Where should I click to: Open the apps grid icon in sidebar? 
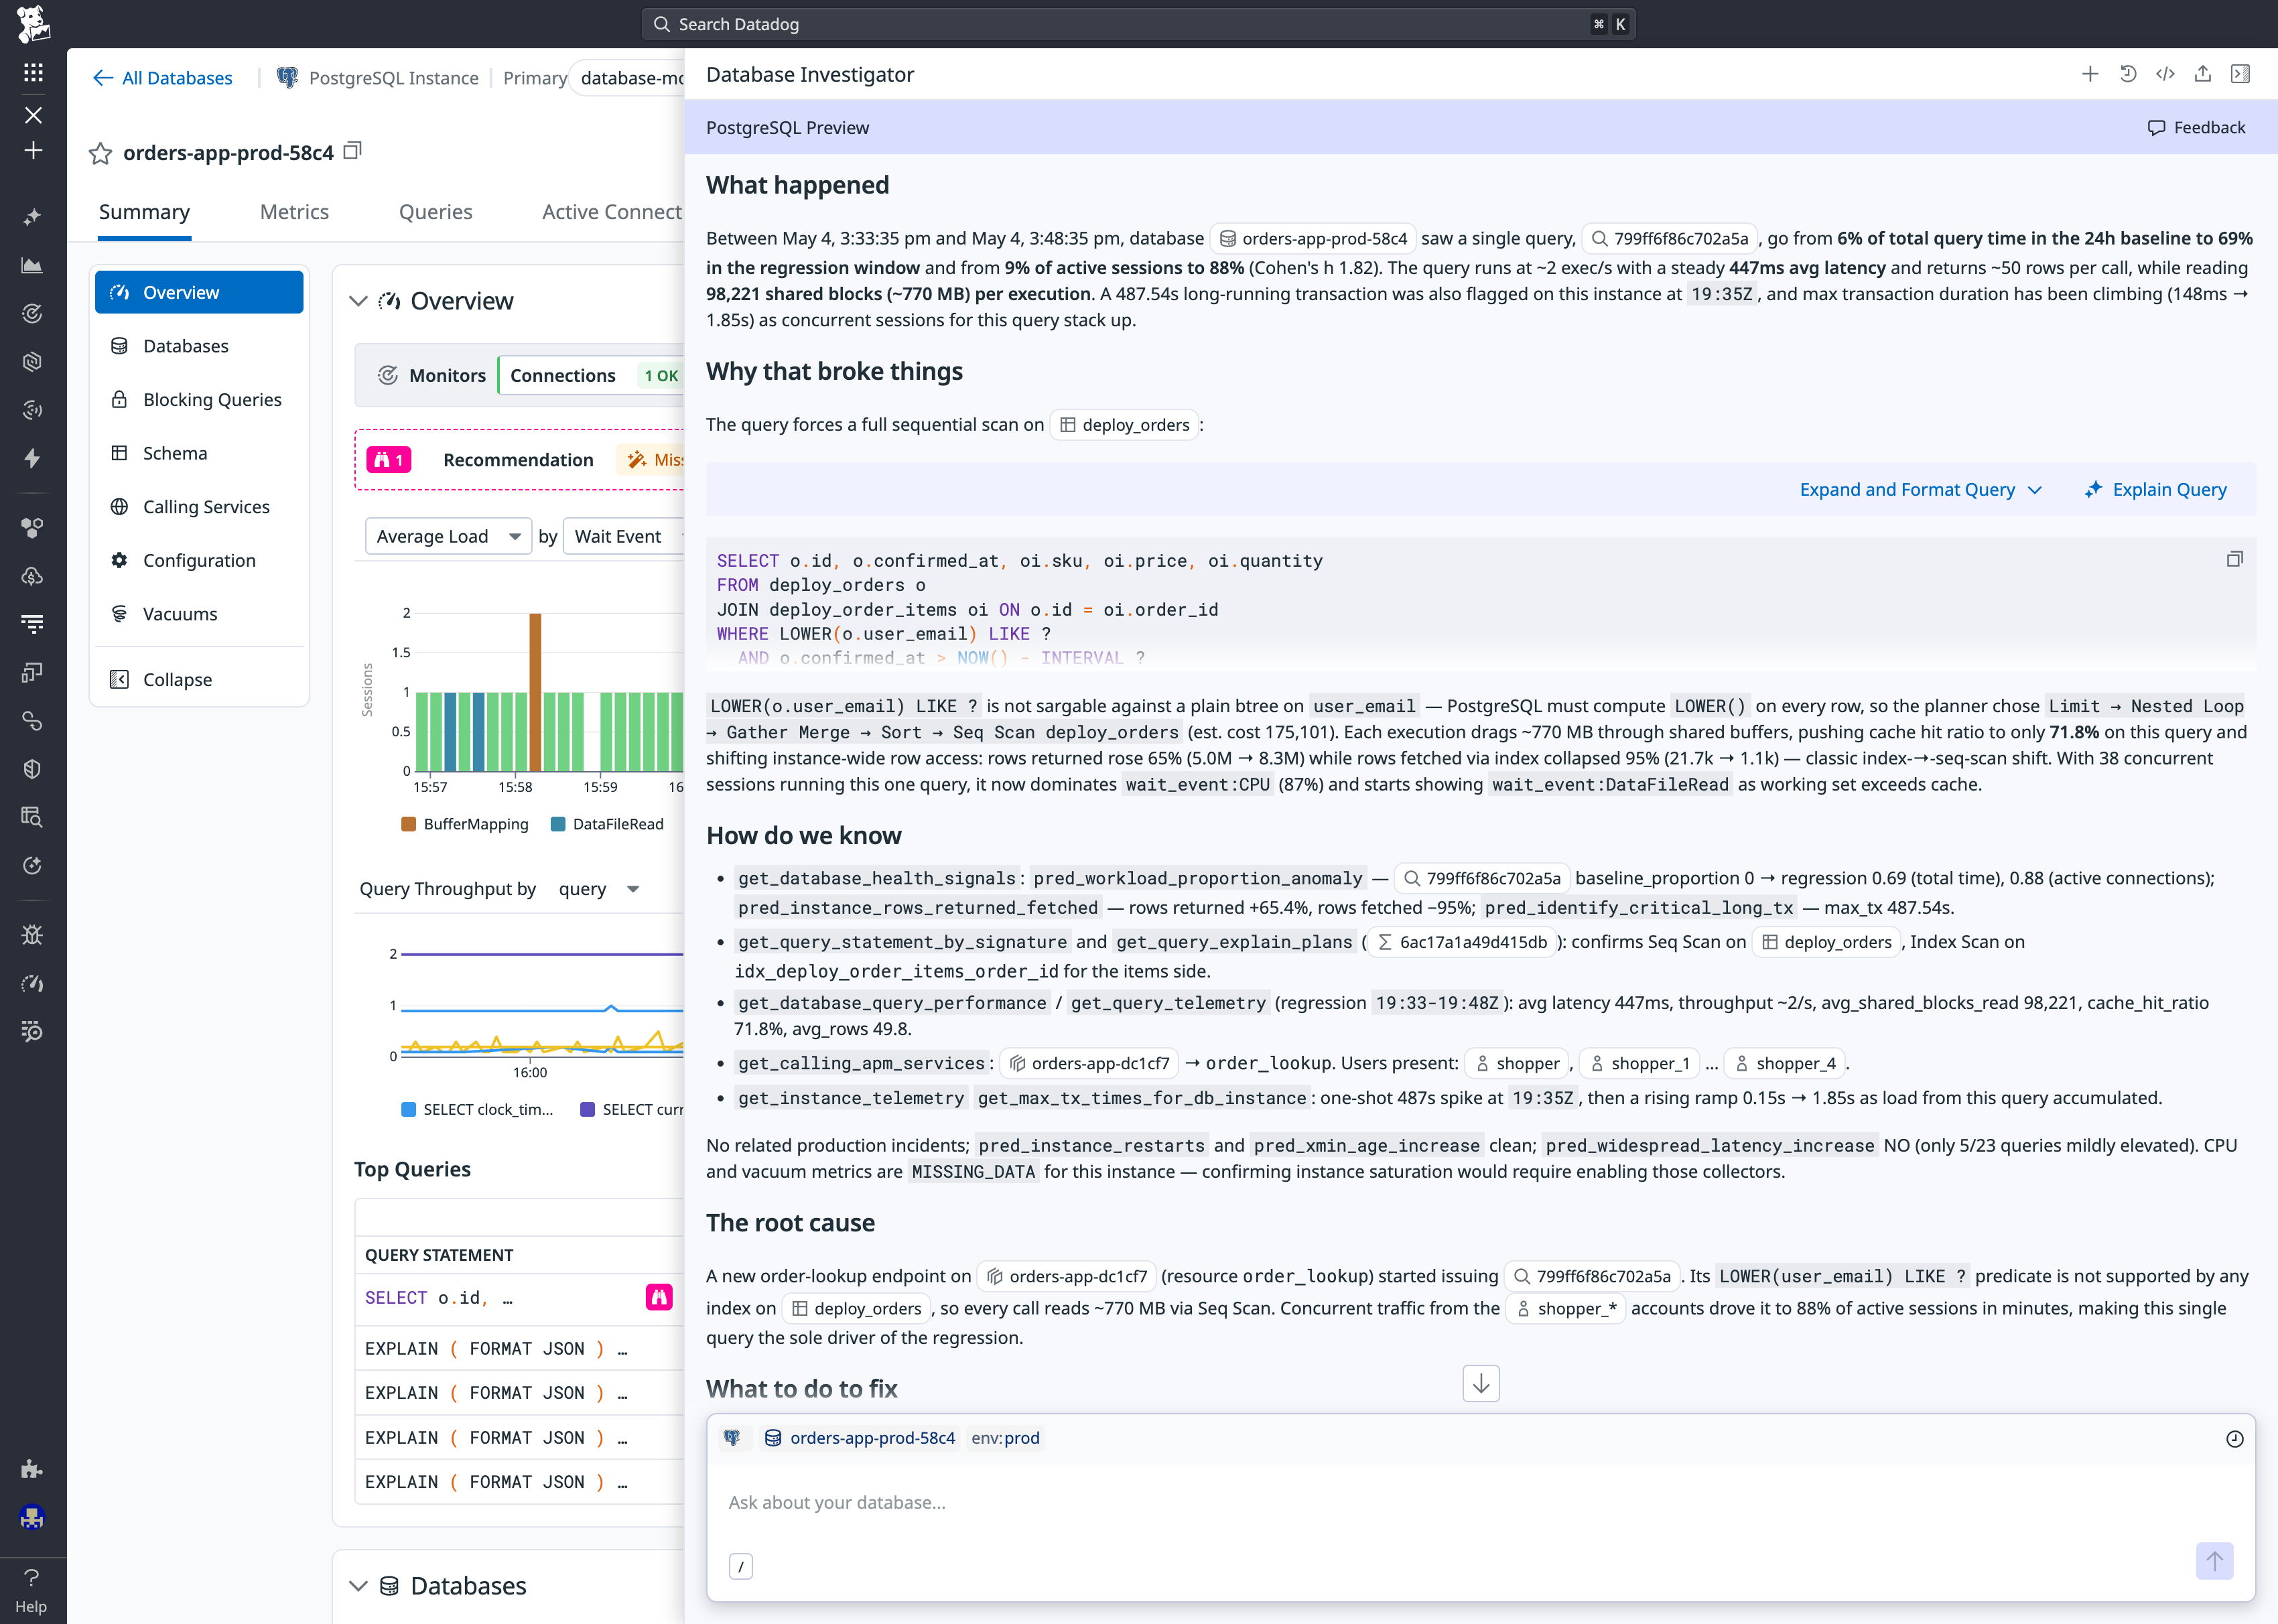click(x=33, y=72)
